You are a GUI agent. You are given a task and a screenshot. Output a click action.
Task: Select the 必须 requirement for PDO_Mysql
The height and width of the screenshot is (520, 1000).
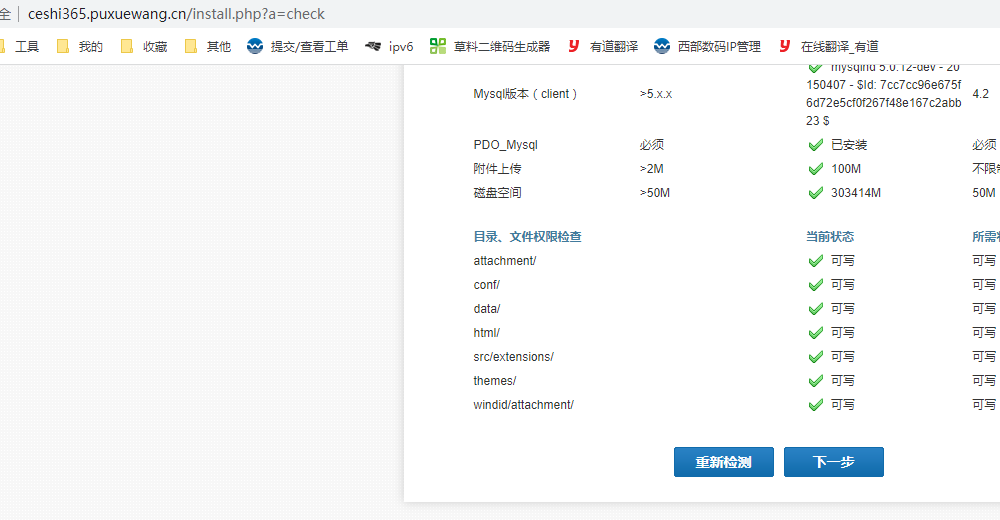(x=652, y=145)
